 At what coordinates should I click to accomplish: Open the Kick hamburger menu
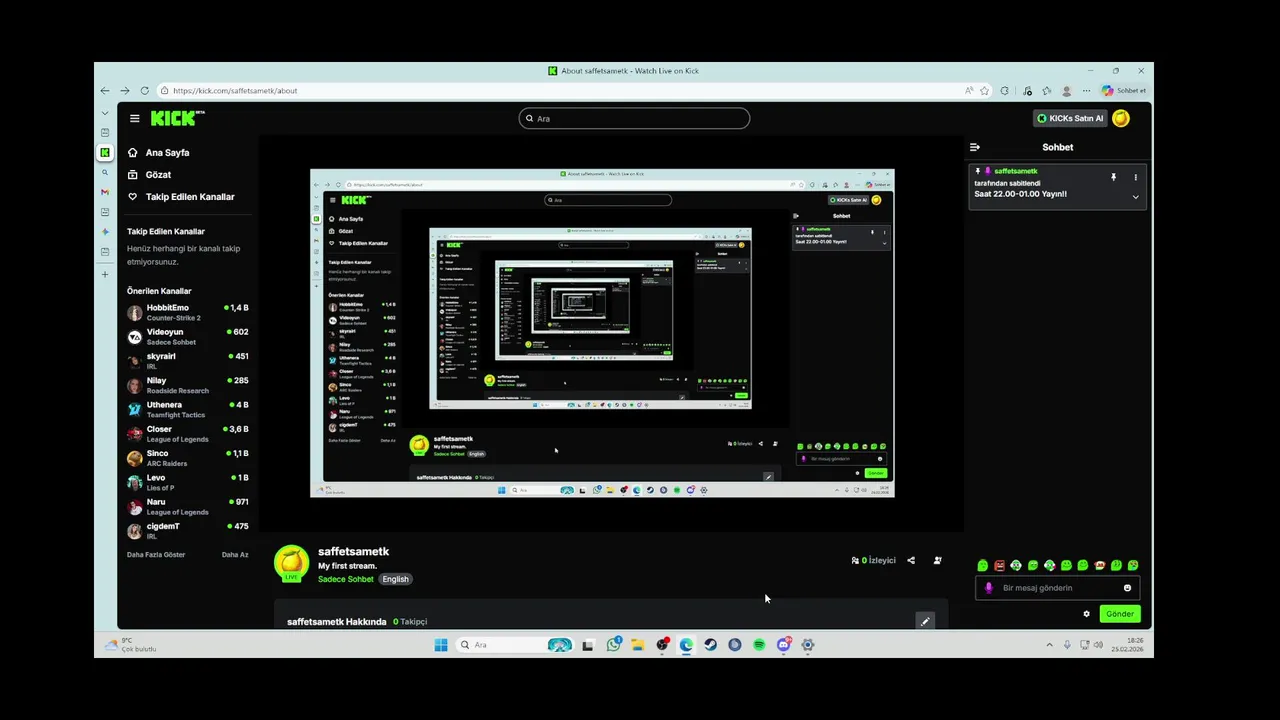[x=134, y=118]
